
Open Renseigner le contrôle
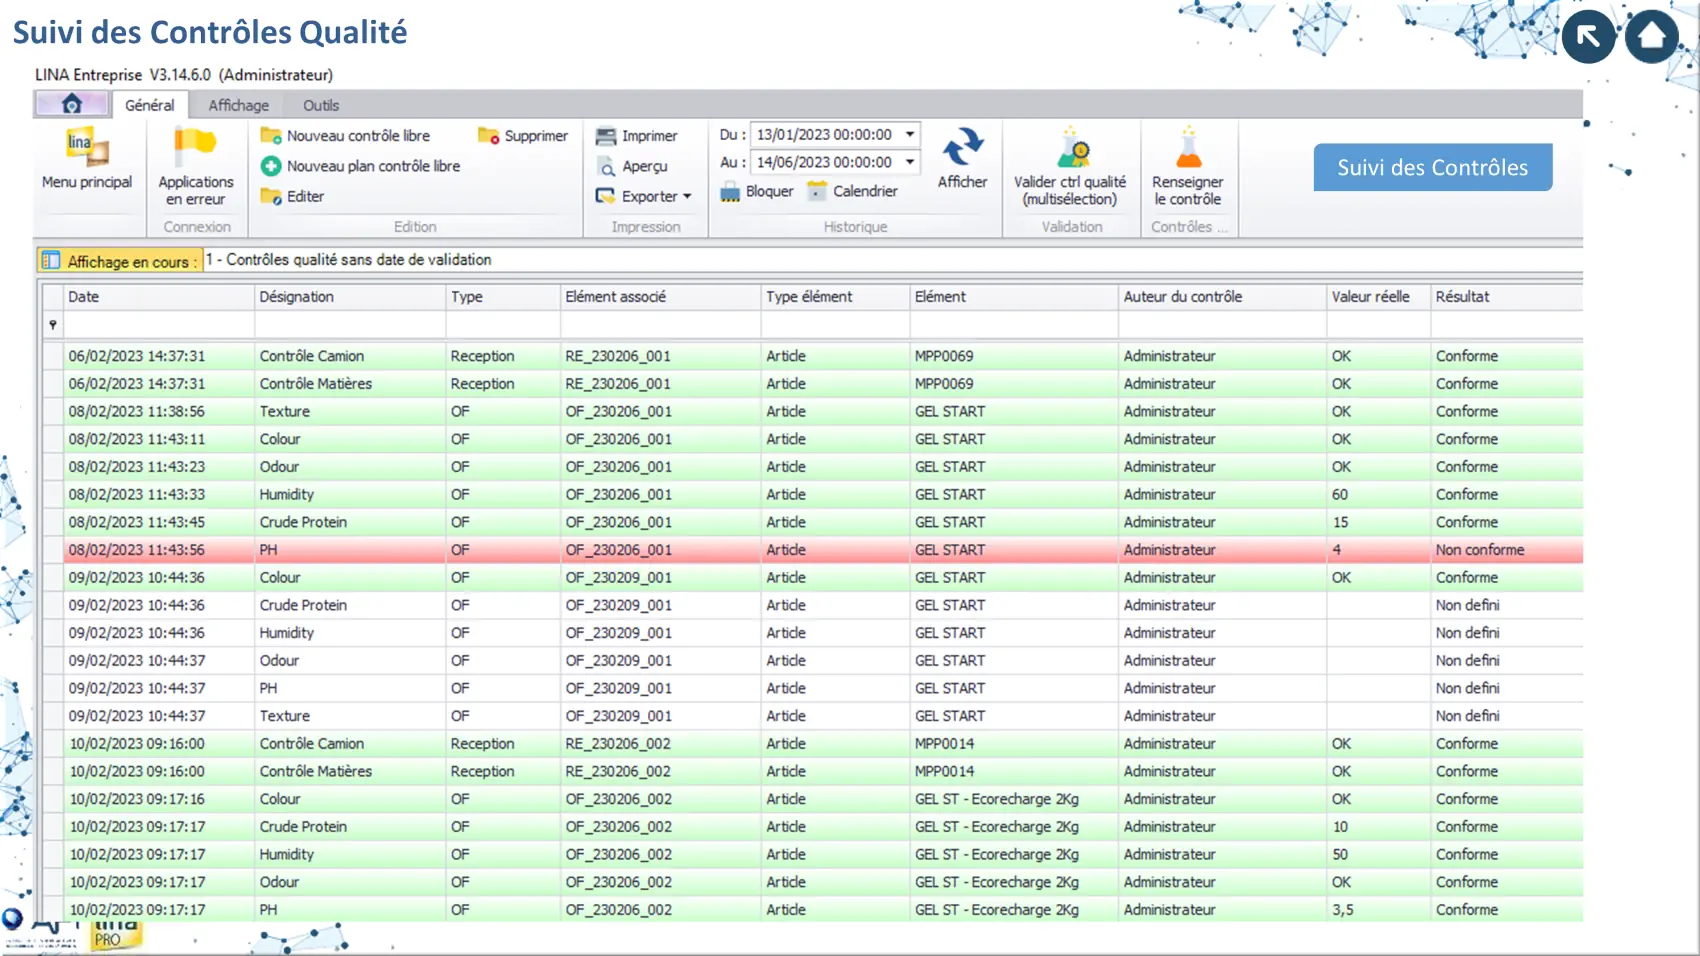[x=1187, y=150]
